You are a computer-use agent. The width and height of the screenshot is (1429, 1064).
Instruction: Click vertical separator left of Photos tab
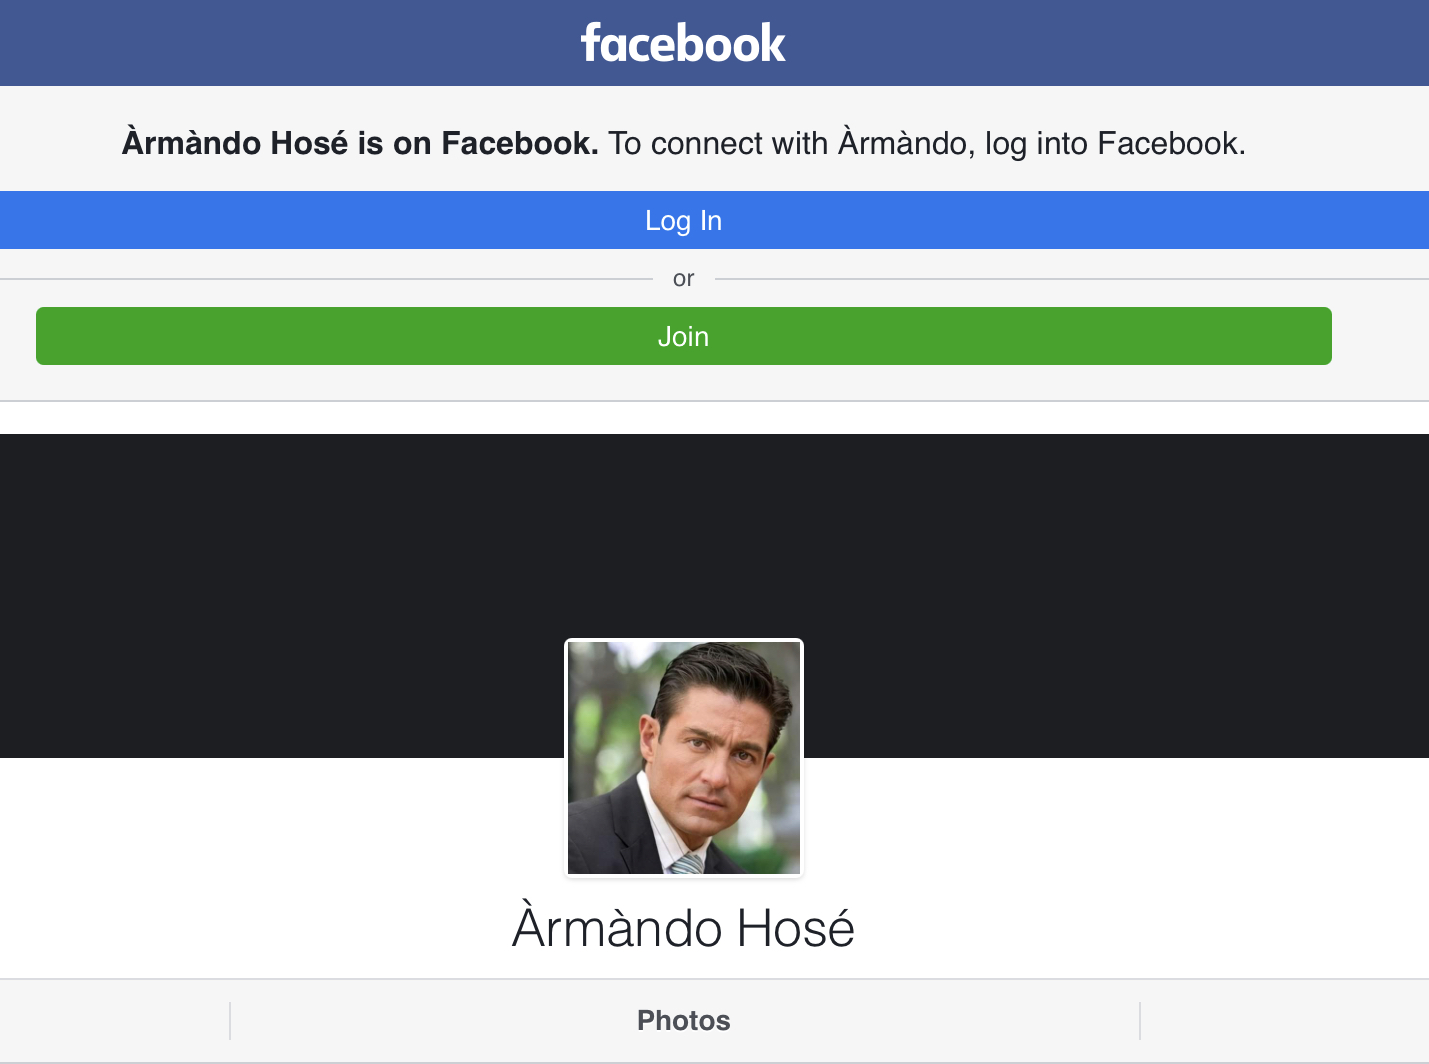(x=230, y=1020)
